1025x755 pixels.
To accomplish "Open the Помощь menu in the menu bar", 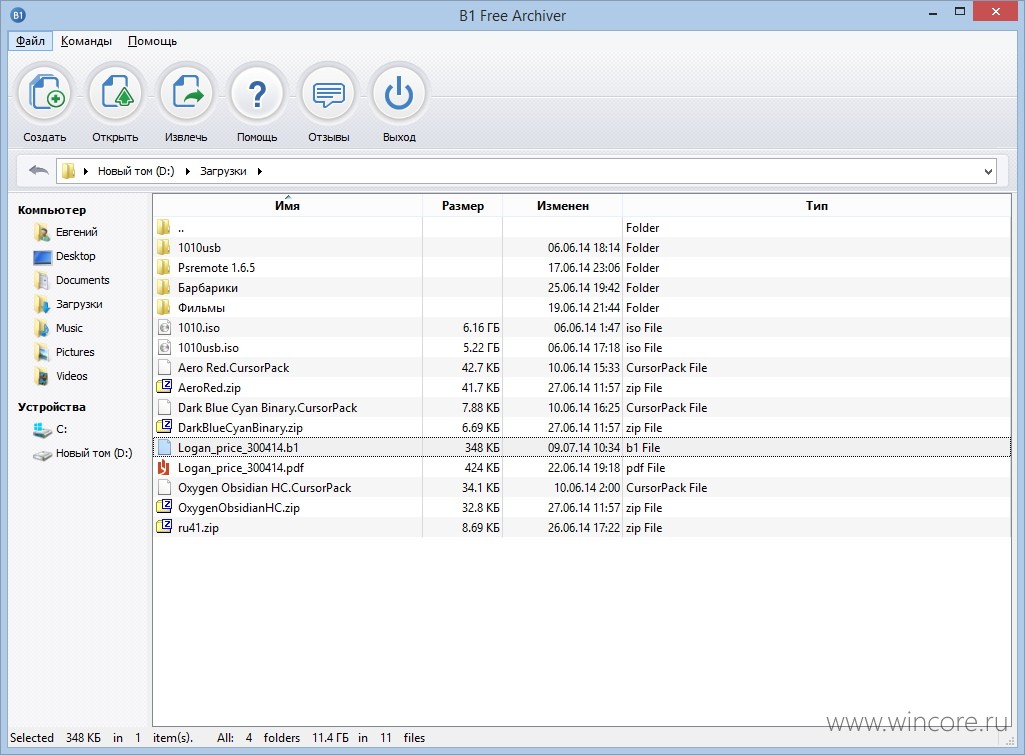I will coord(152,41).
